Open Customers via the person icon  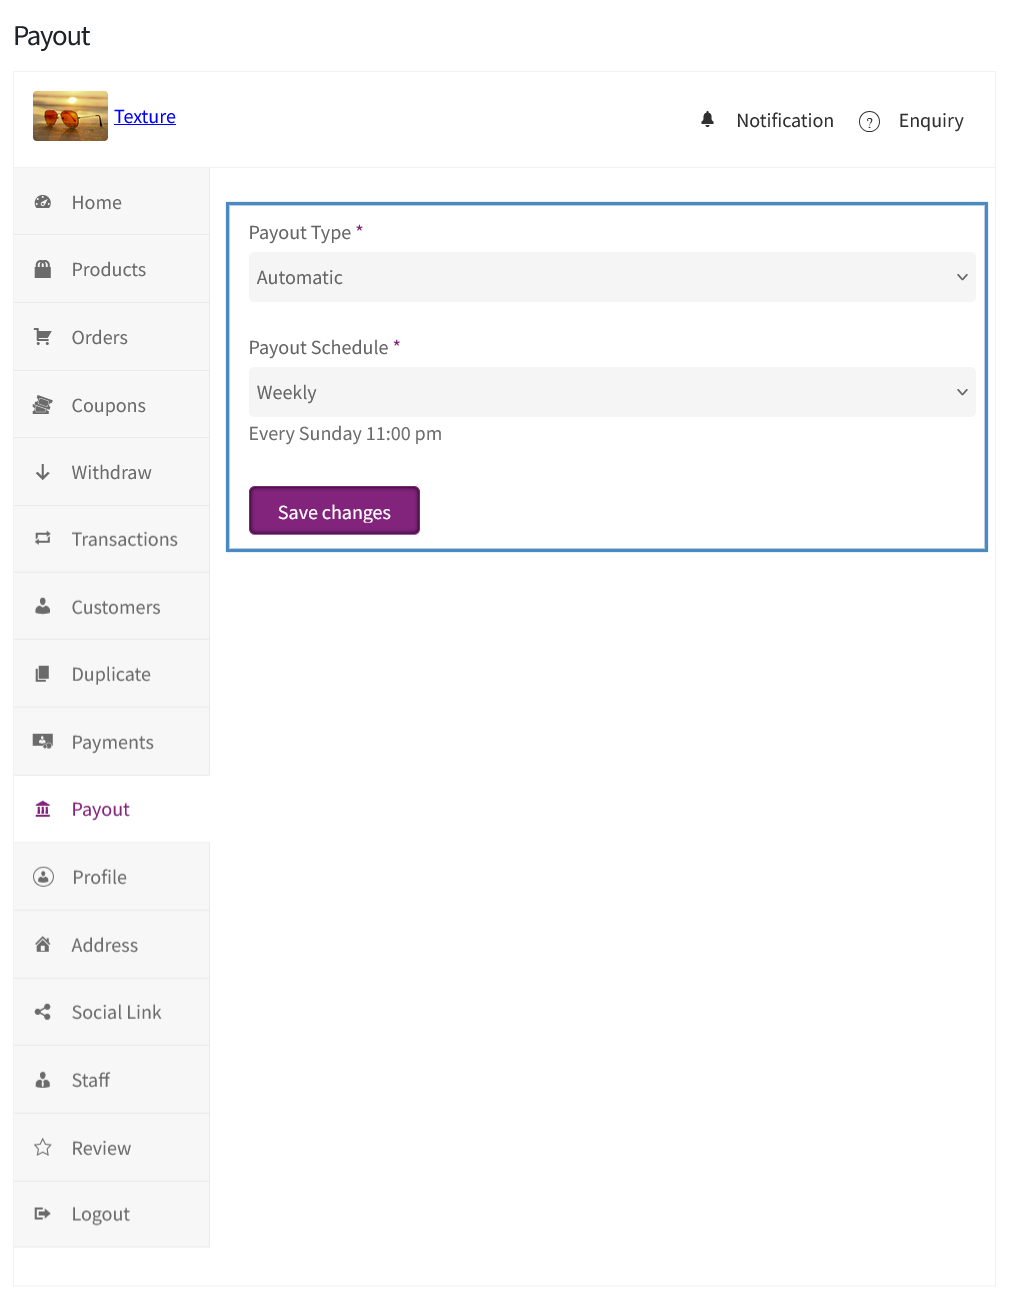(43, 606)
